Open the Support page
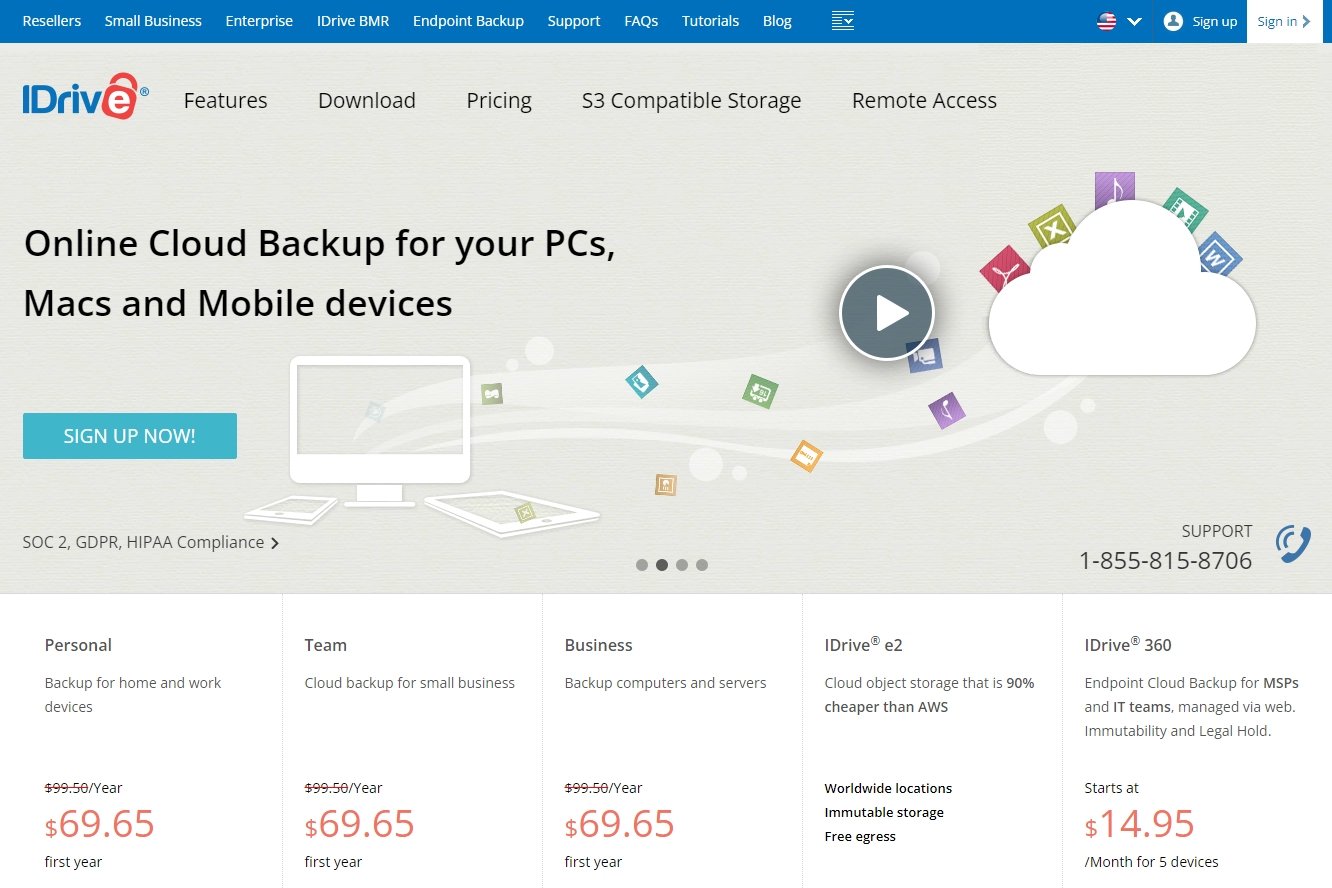 (574, 21)
